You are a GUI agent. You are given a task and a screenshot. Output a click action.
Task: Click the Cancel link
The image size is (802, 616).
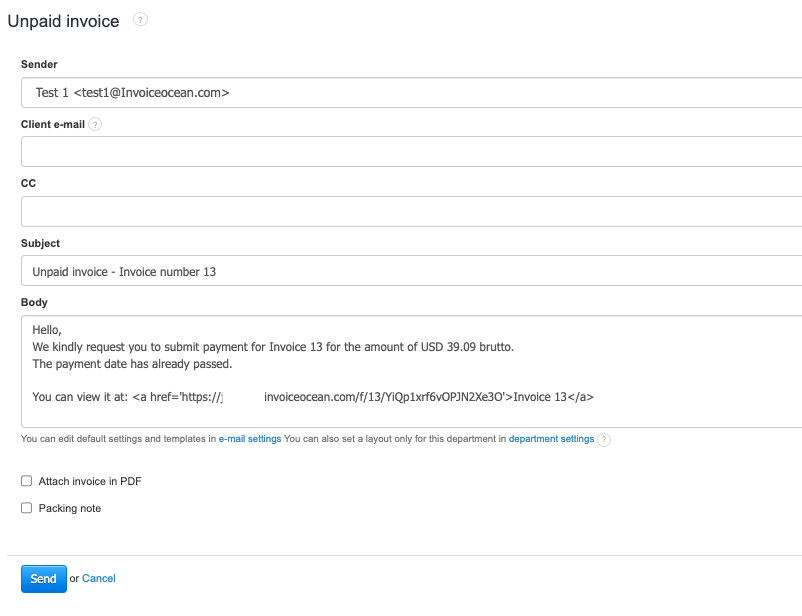click(x=99, y=578)
